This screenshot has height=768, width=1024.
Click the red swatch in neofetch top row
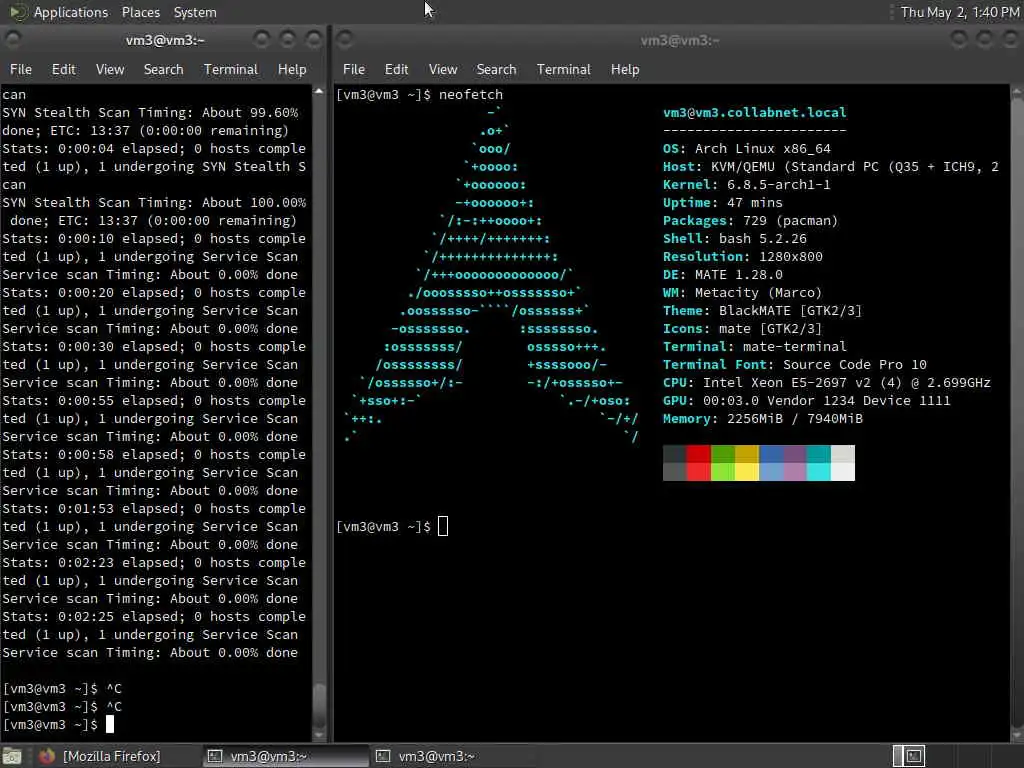click(x=698, y=454)
